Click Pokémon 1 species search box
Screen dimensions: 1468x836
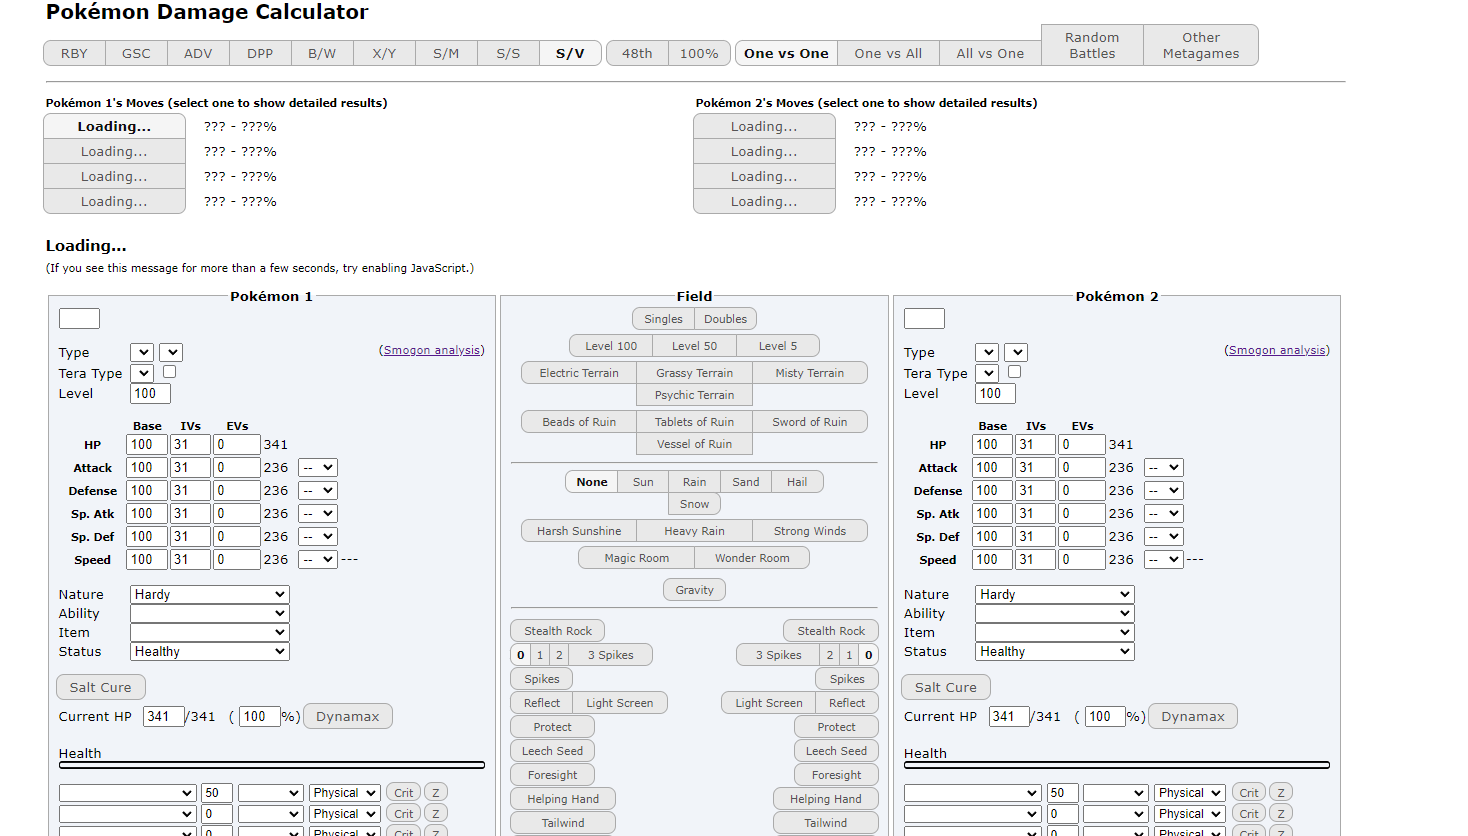tap(79, 318)
